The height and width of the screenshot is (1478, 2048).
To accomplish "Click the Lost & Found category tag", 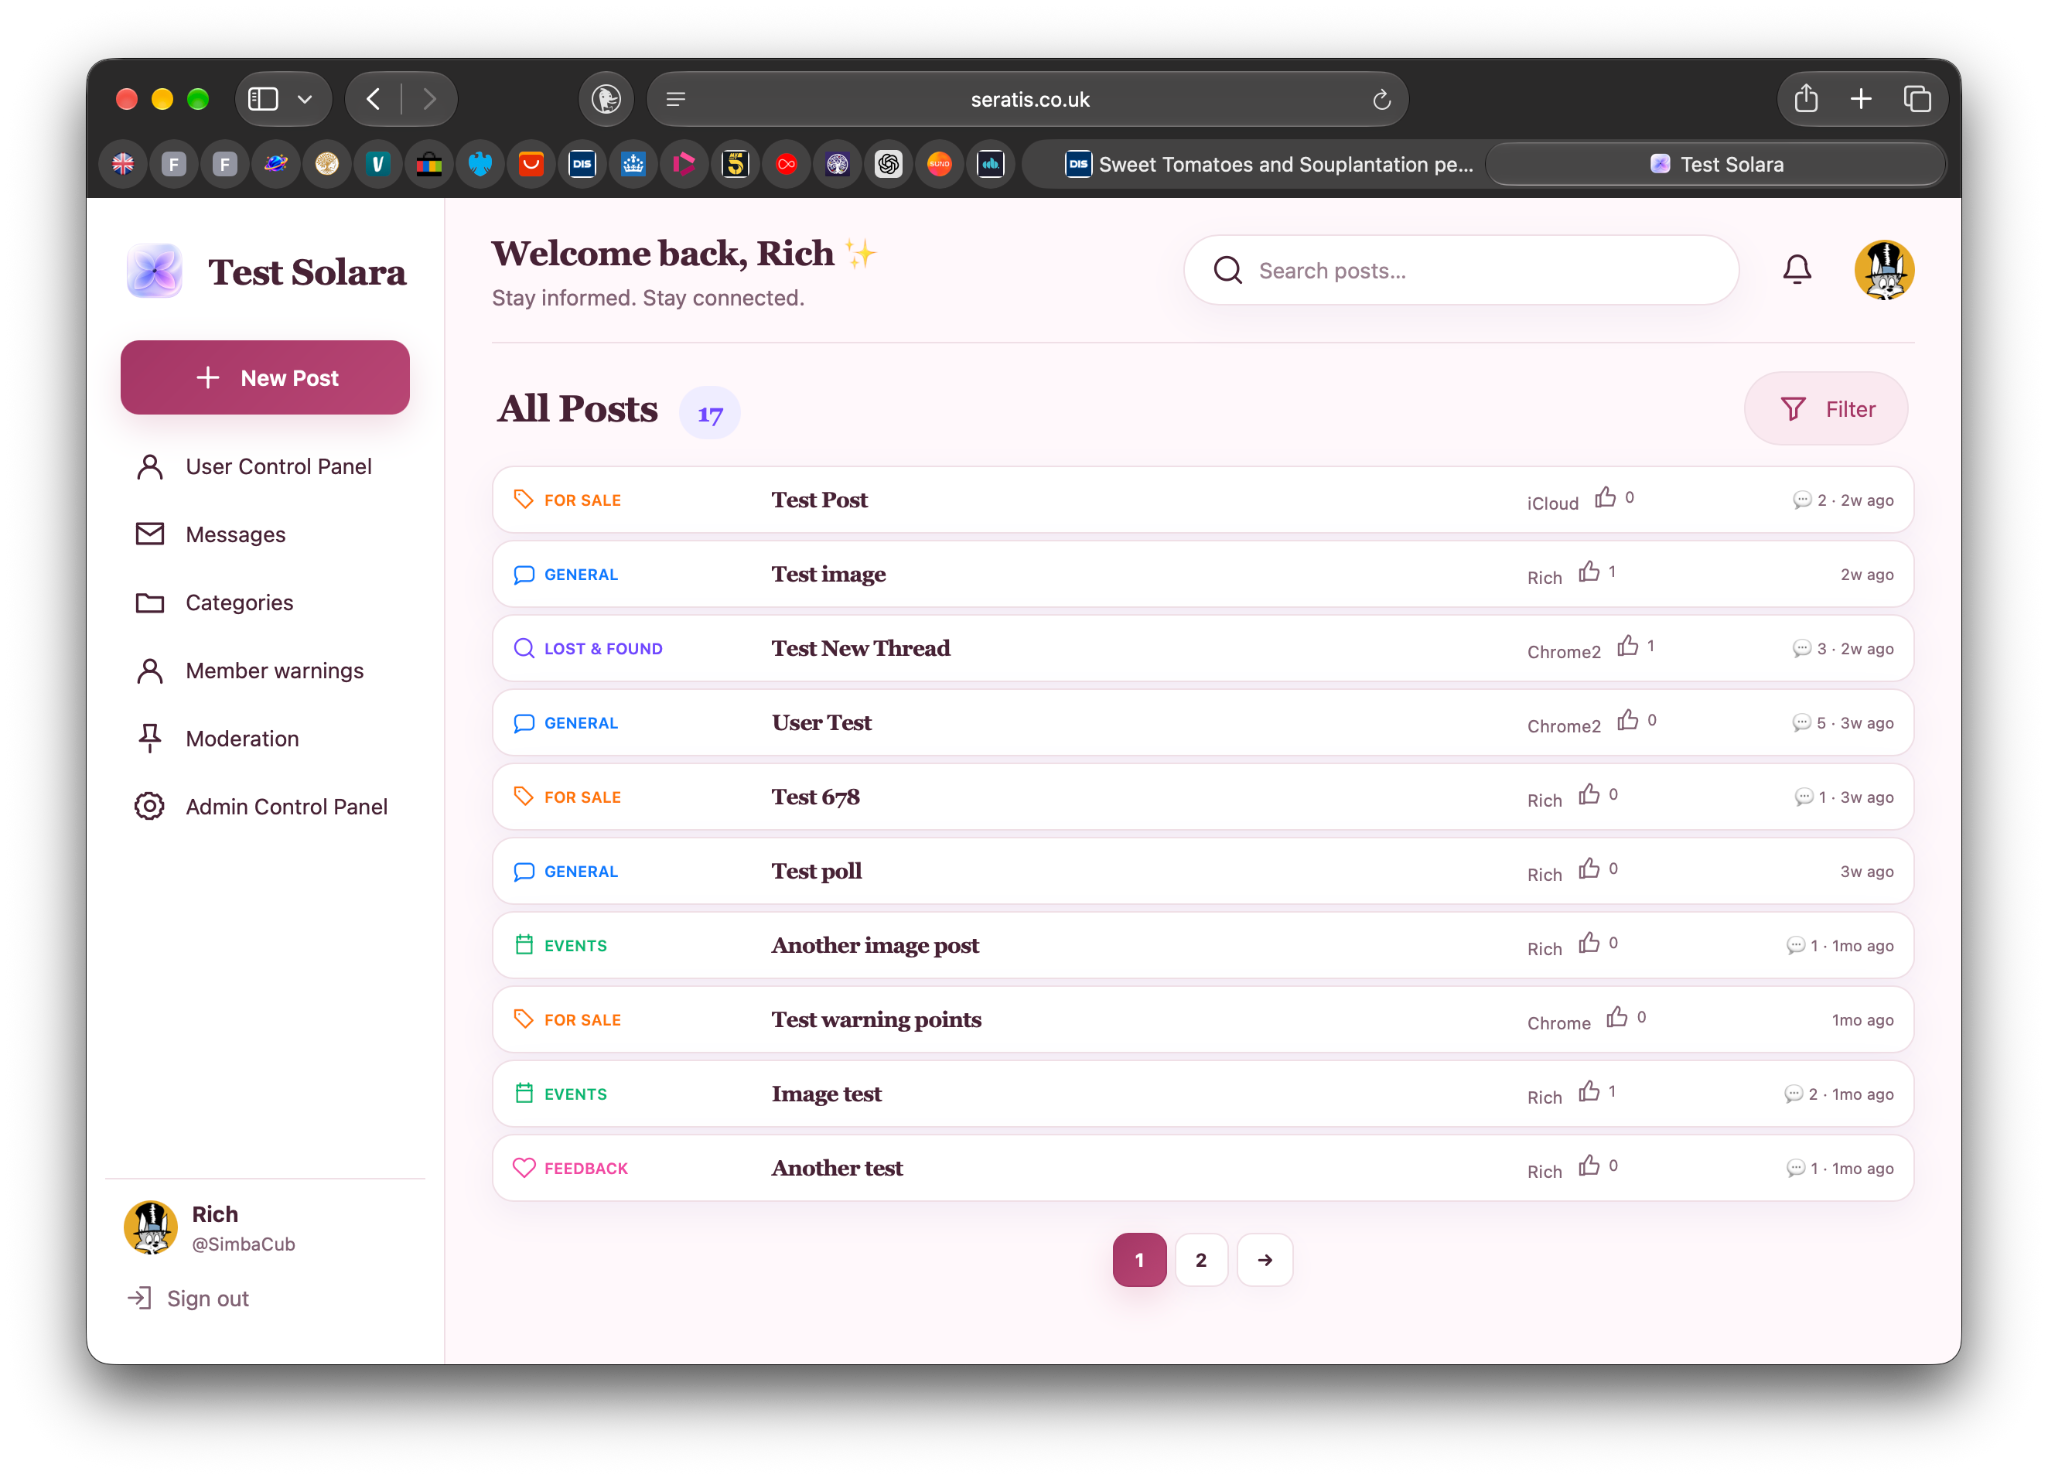I will click(589, 648).
